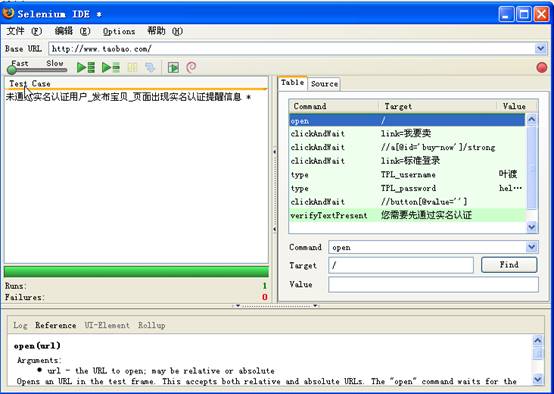This screenshot has width=554, height=394.
Task: Minimize the Selenium IDE window
Action: pyautogui.click(x=506, y=14)
